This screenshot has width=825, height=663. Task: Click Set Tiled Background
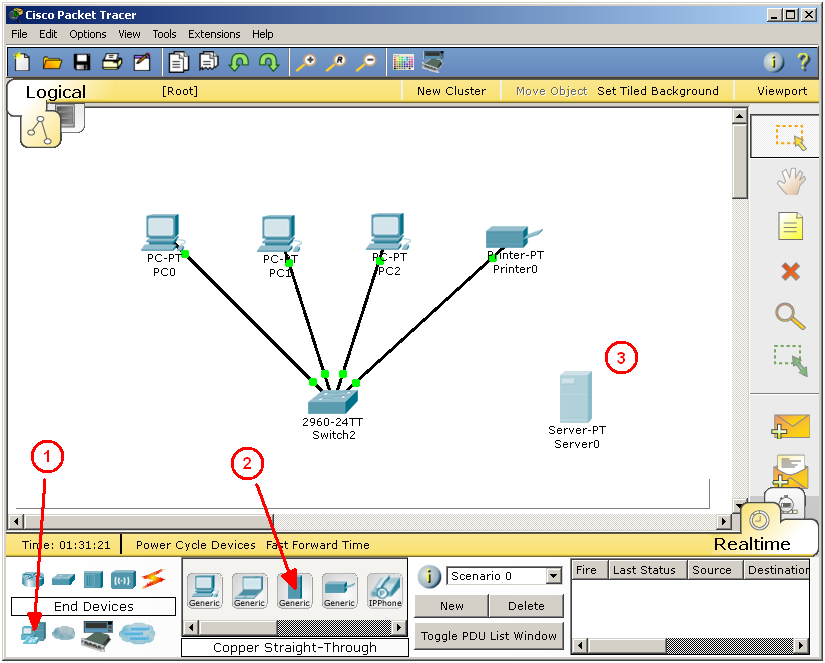(658, 91)
